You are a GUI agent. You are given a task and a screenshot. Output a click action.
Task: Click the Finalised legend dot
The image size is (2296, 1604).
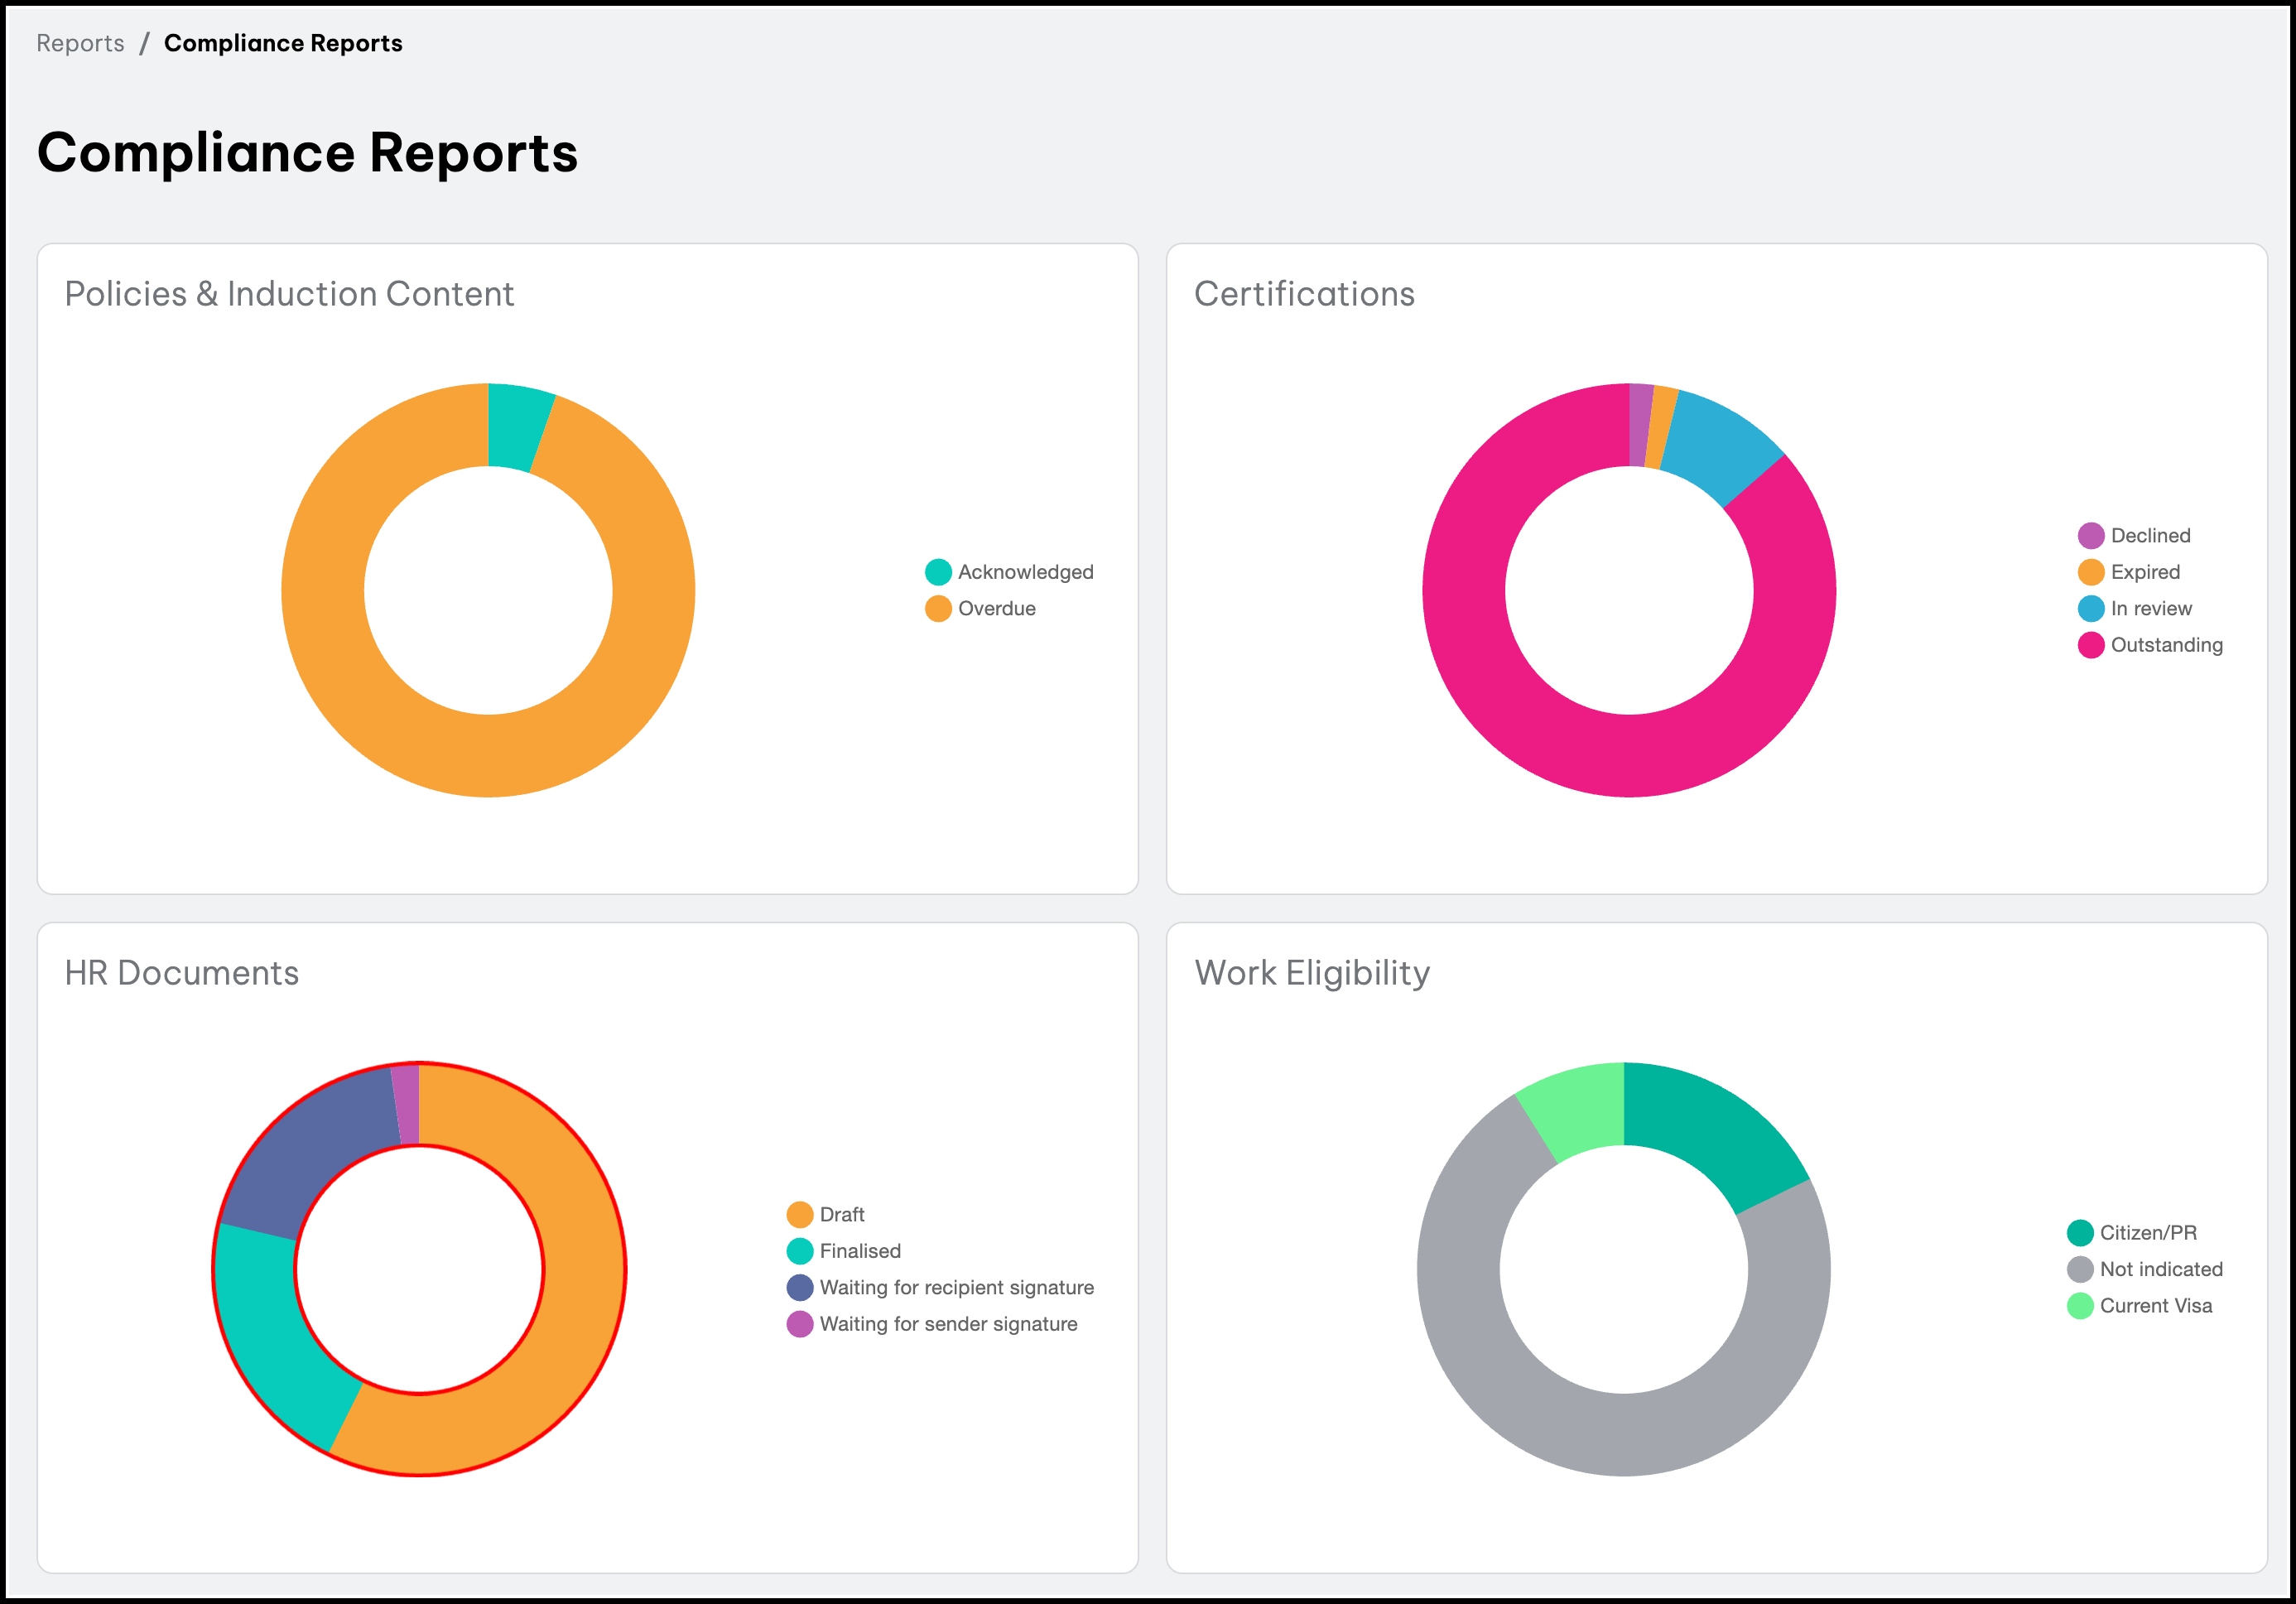pyautogui.click(x=799, y=1251)
